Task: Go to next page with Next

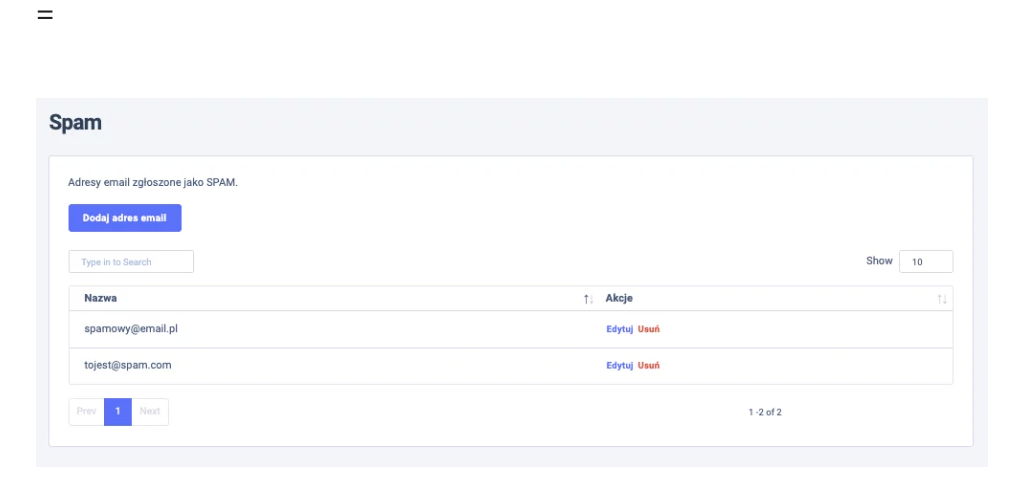Action: click(150, 412)
